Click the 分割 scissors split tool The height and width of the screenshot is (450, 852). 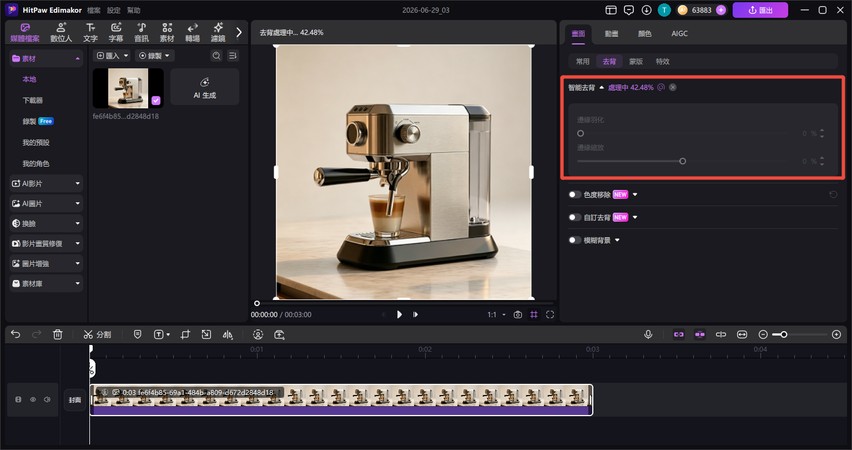pyautogui.click(x=97, y=334)
